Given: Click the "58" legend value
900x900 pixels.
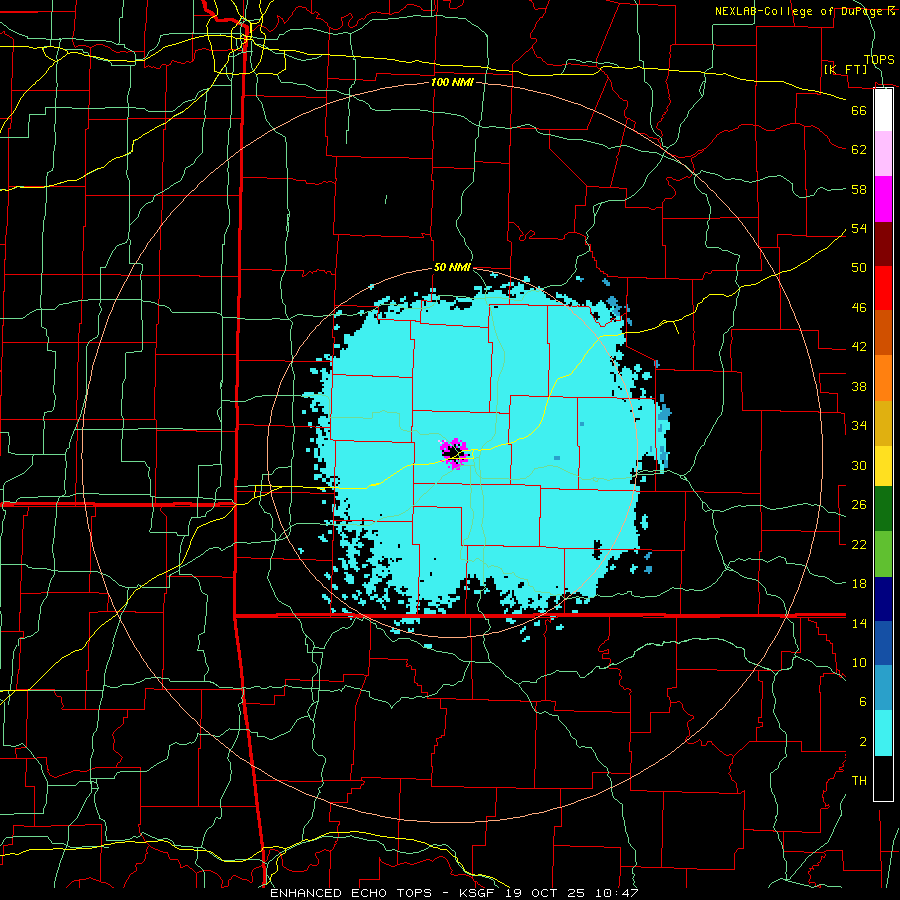Looking at the screenshot, I should (x=859, y=189).
